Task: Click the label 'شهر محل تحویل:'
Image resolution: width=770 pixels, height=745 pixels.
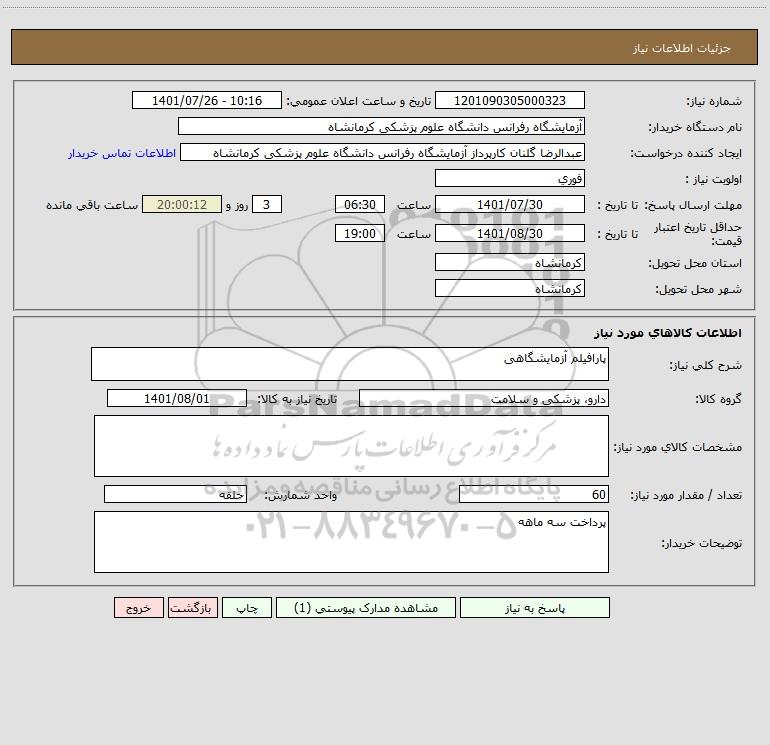Action: coord(698,289)
